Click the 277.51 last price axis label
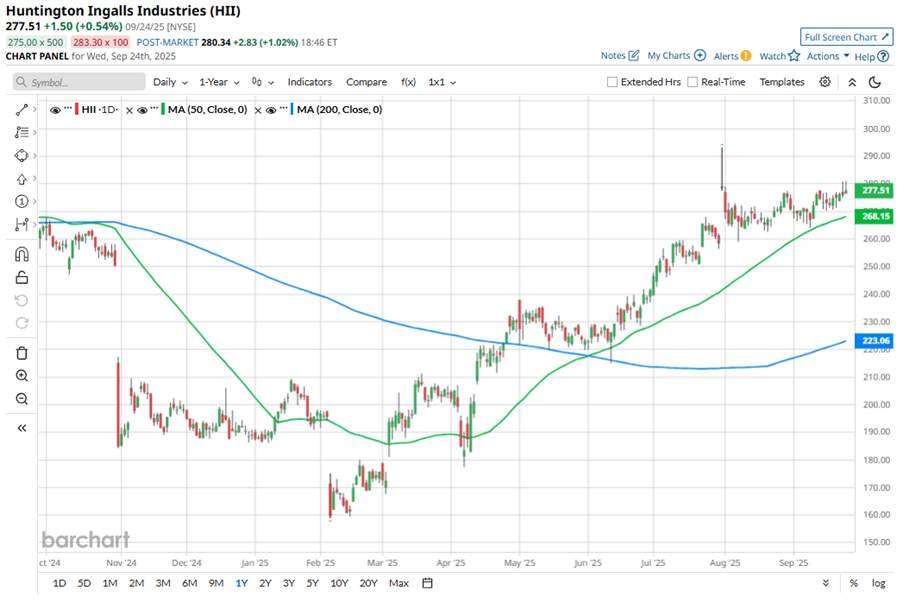903x609 pixels. (x=874, y=190)
